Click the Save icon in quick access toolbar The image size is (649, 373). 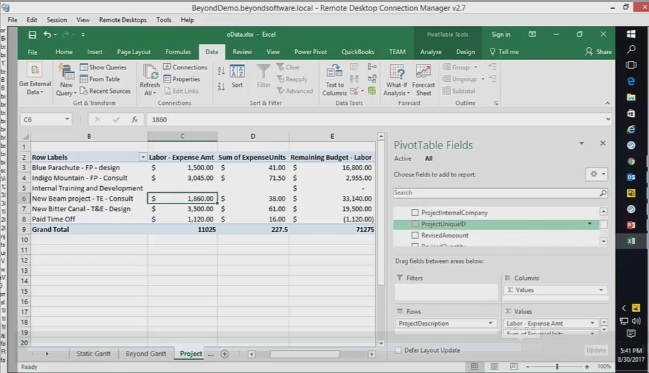[32, 35]
